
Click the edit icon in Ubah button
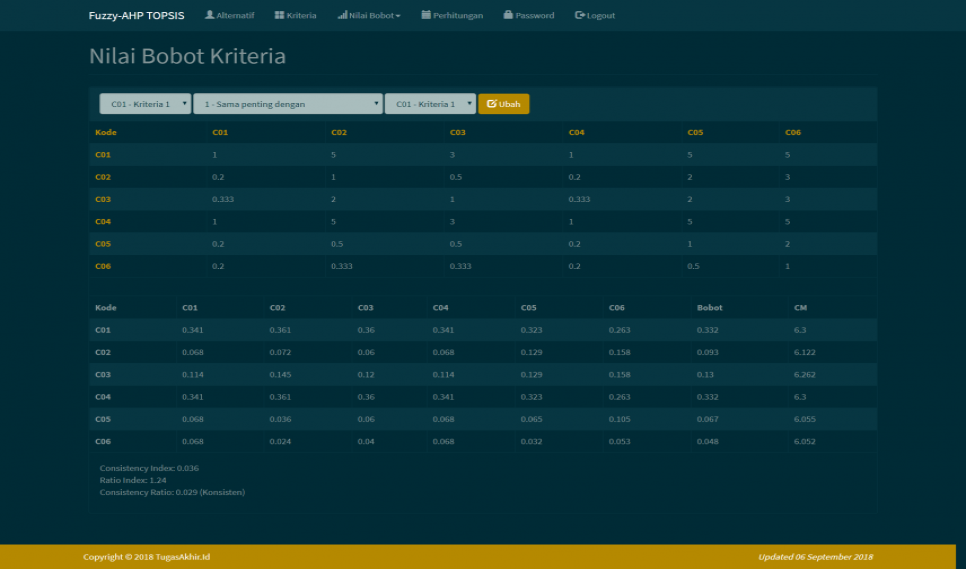click(x=492, y=103)
